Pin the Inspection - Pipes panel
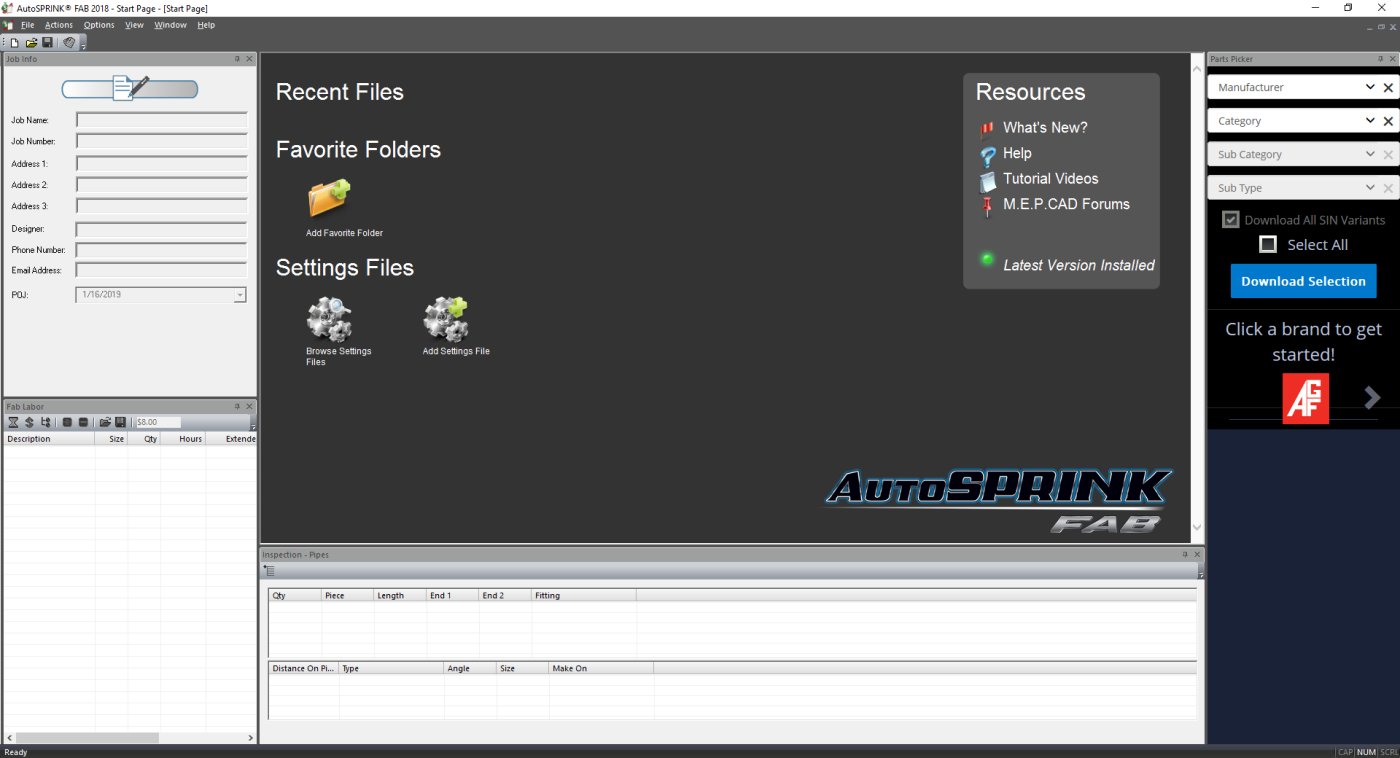Image resolution: width=1400 pixels, height=758 pixels. pos(1185,554)
